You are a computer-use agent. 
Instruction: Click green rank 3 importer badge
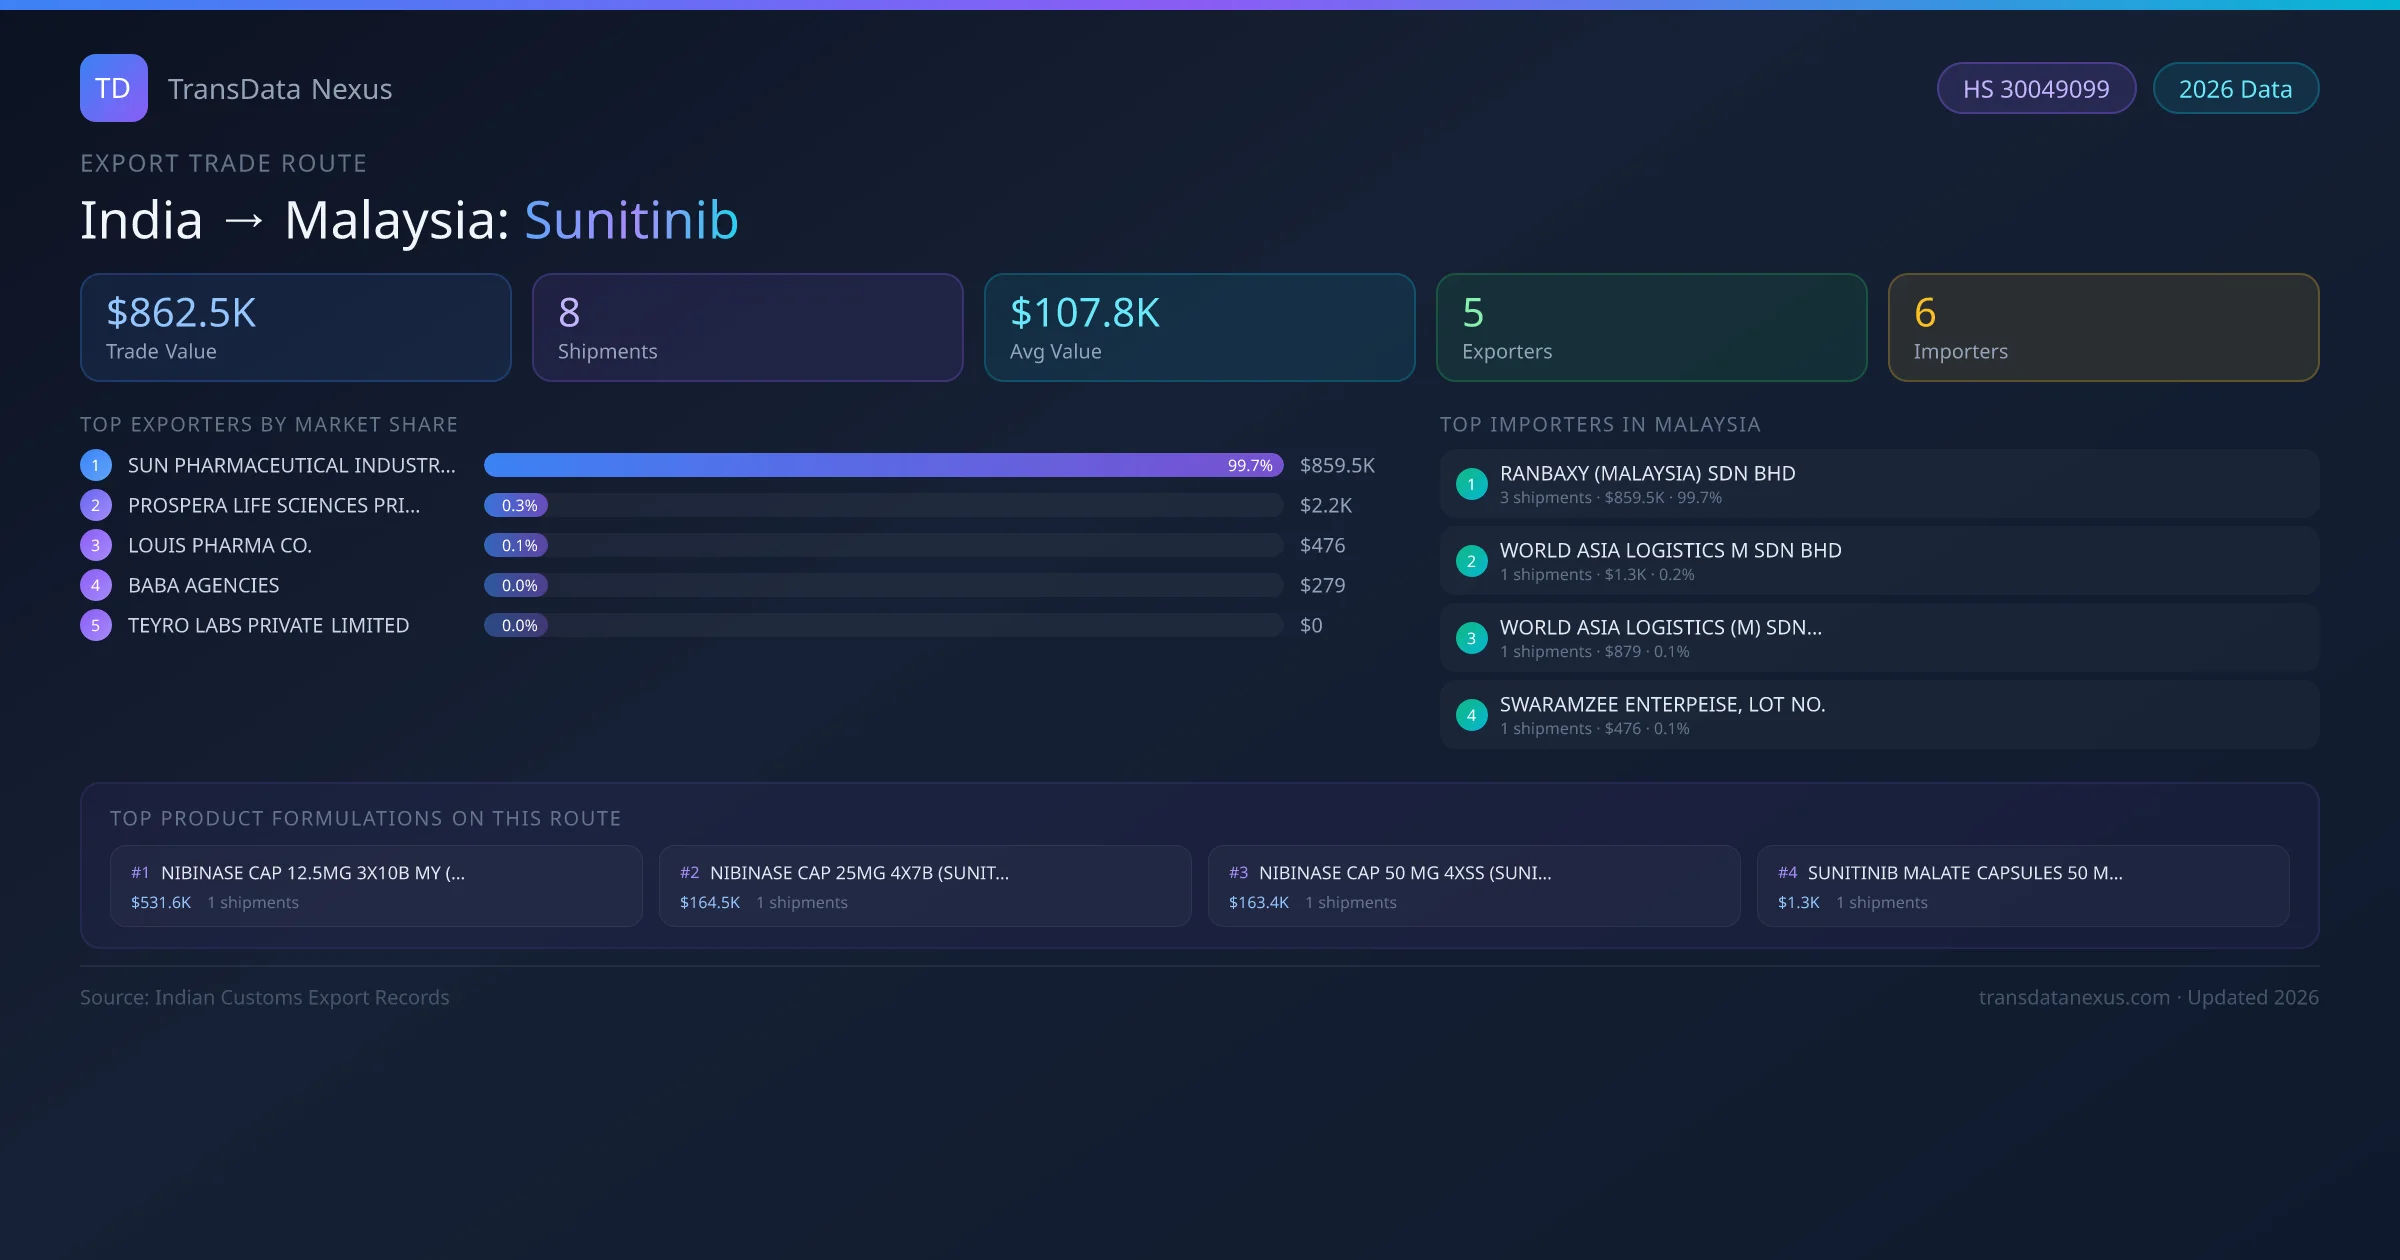pyautogui.click(x=1471, y=638)
